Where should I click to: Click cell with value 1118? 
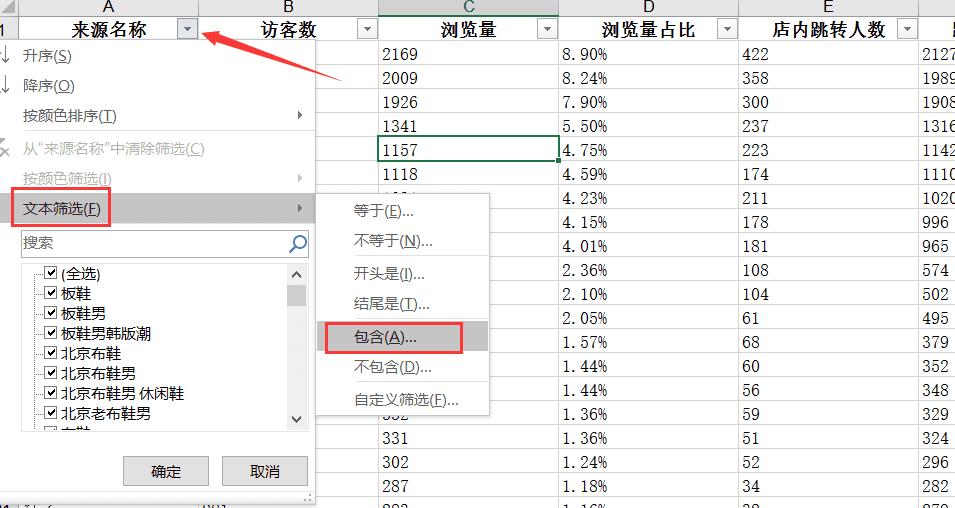coord(468,174)
